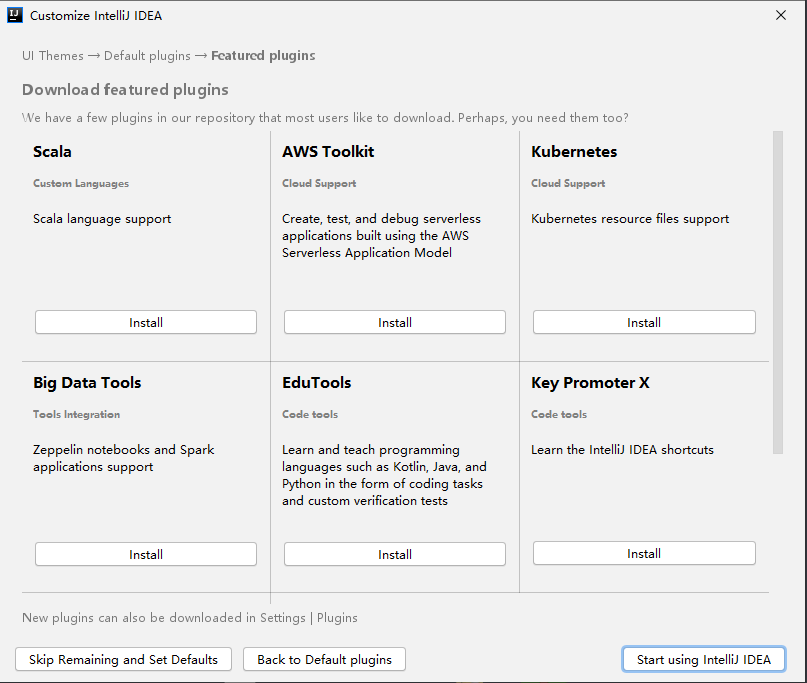
Task: Click the Kubernetes plugin heading
Action: click(574, 152)
